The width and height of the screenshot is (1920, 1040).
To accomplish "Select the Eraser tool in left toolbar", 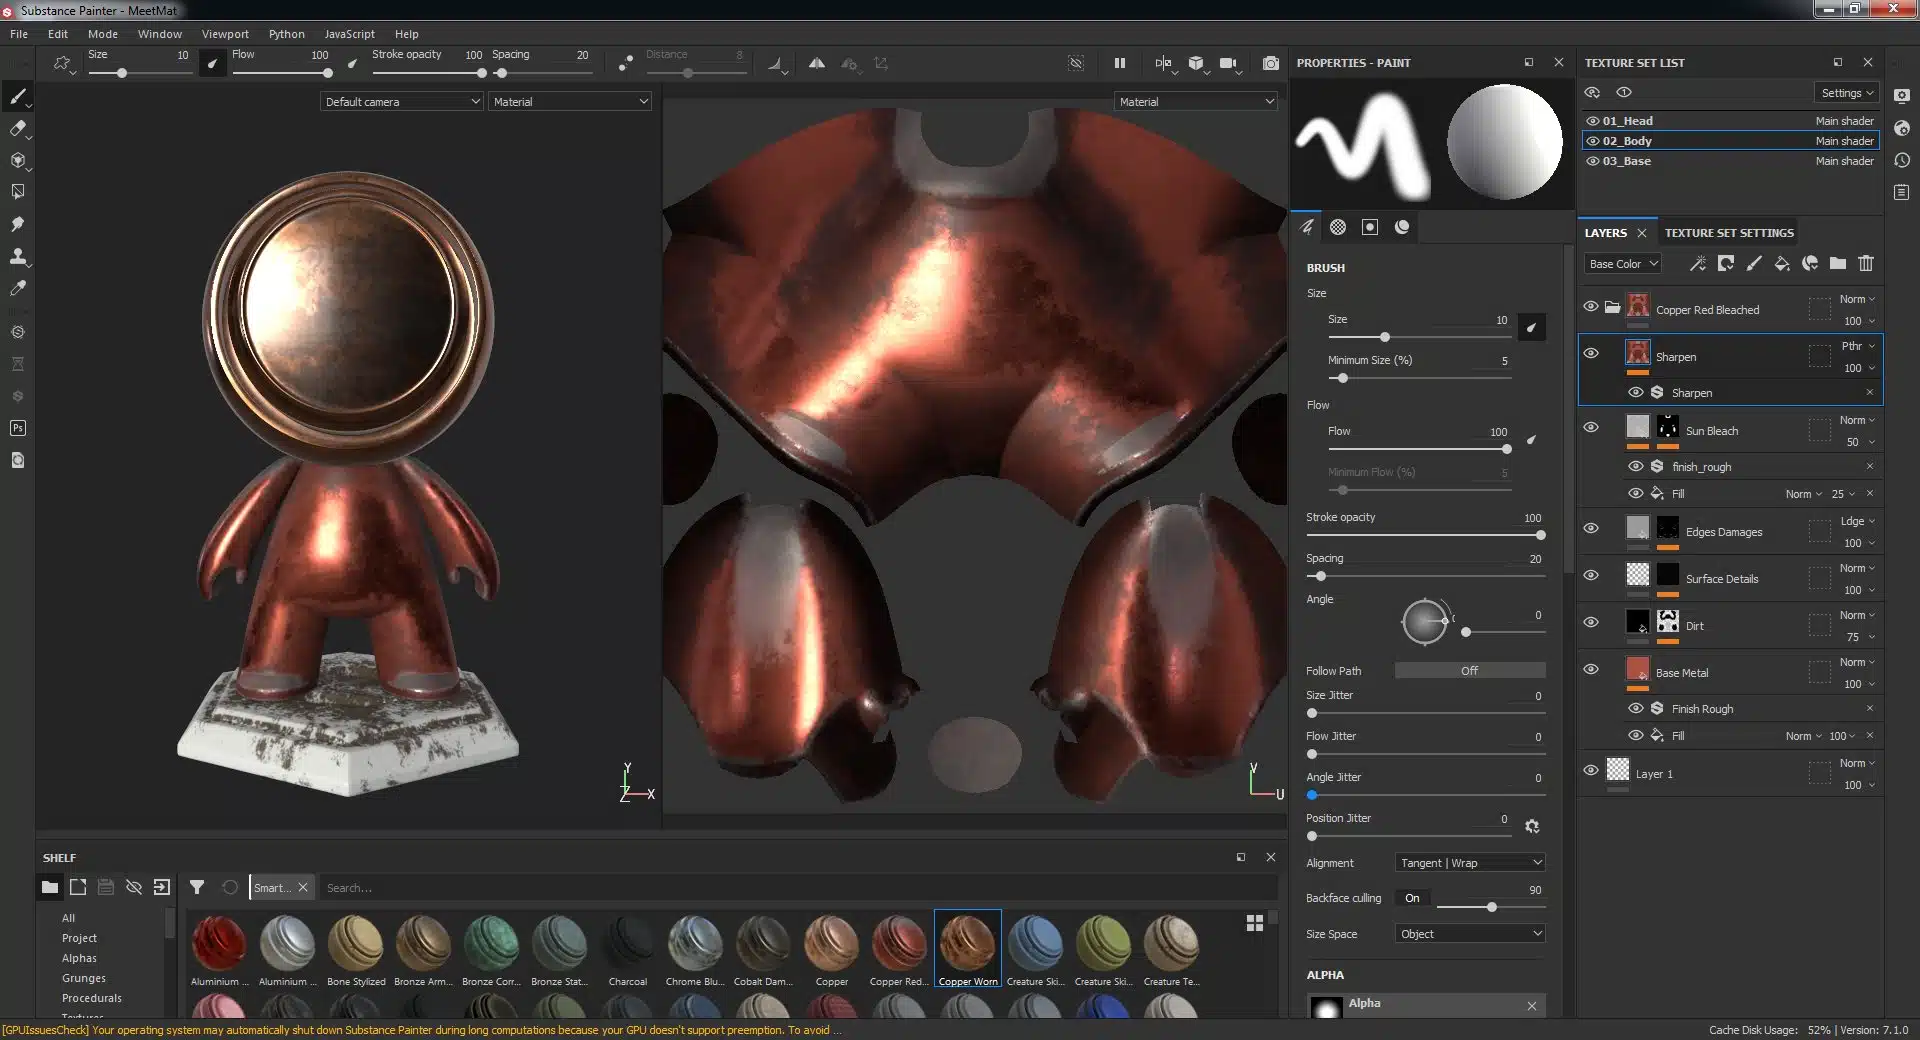I will 17,128.
